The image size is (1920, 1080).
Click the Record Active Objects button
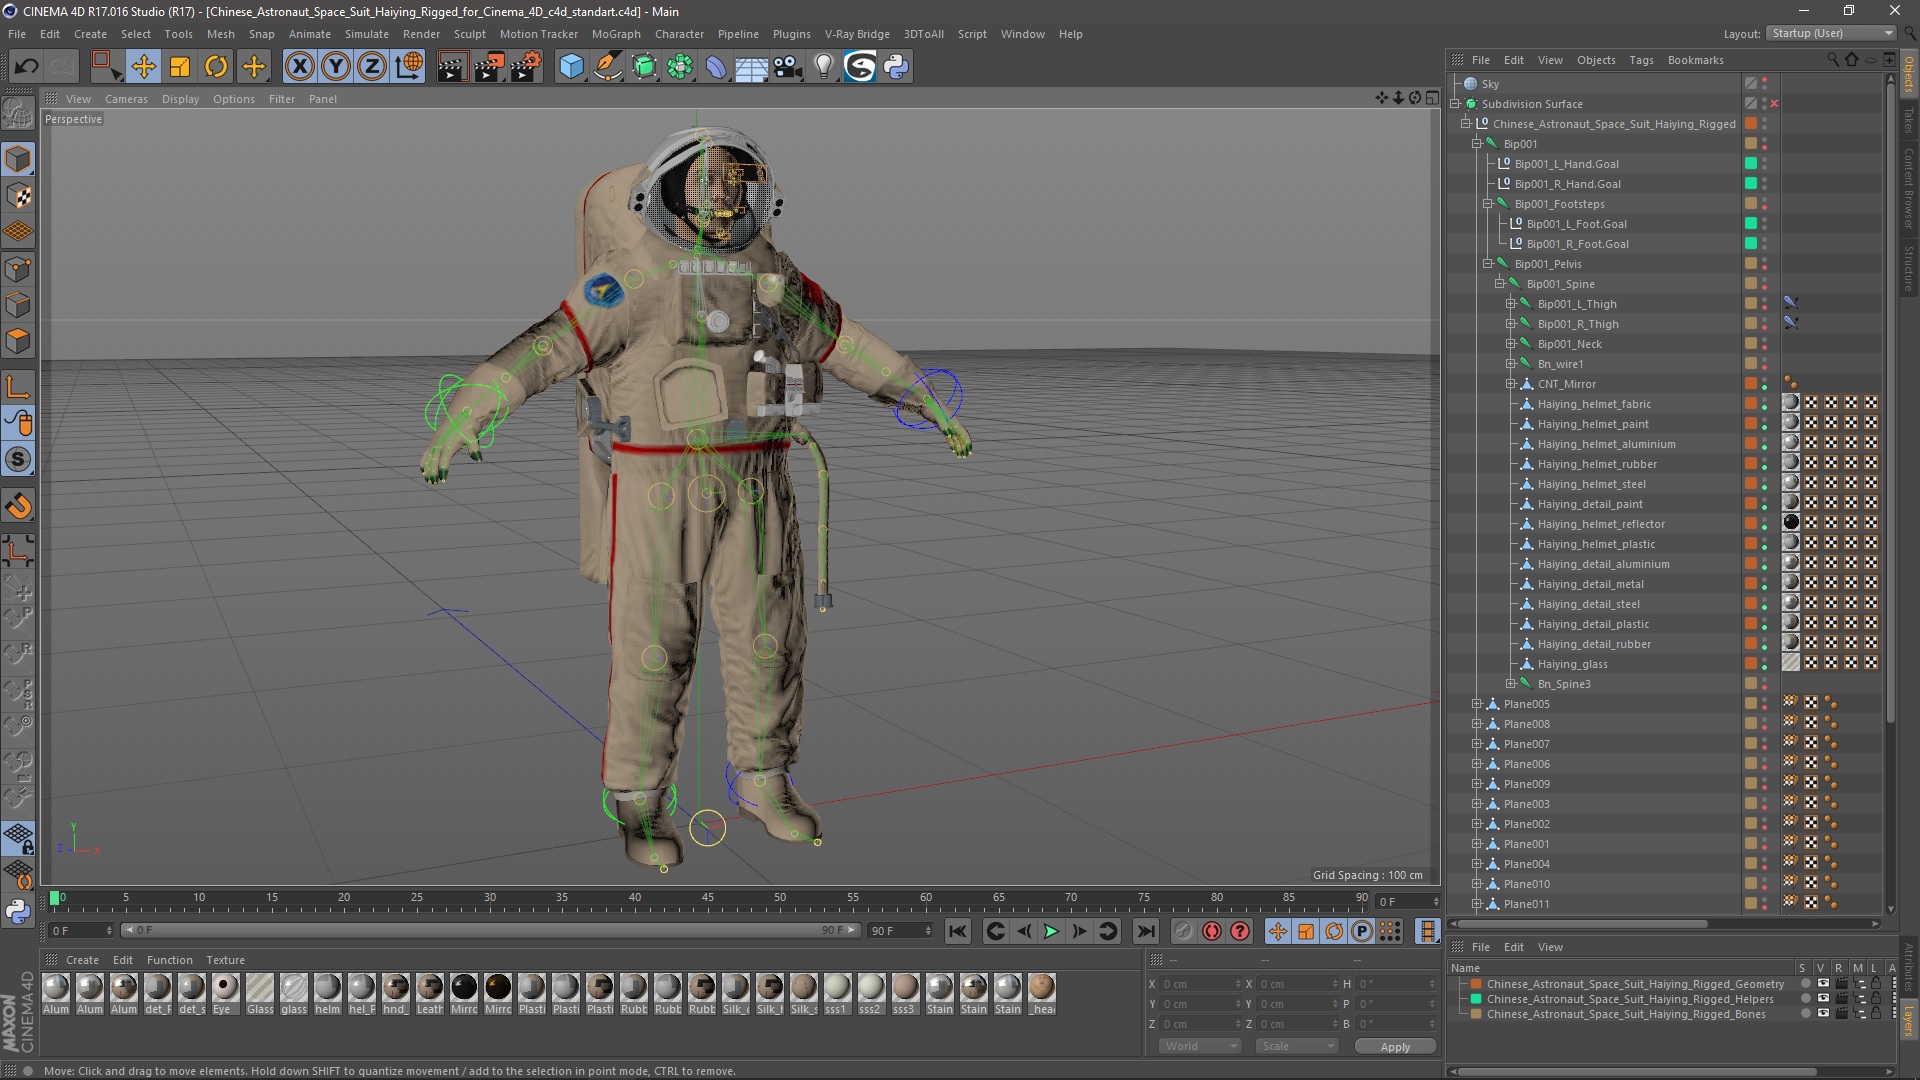tap(1184, 931)
